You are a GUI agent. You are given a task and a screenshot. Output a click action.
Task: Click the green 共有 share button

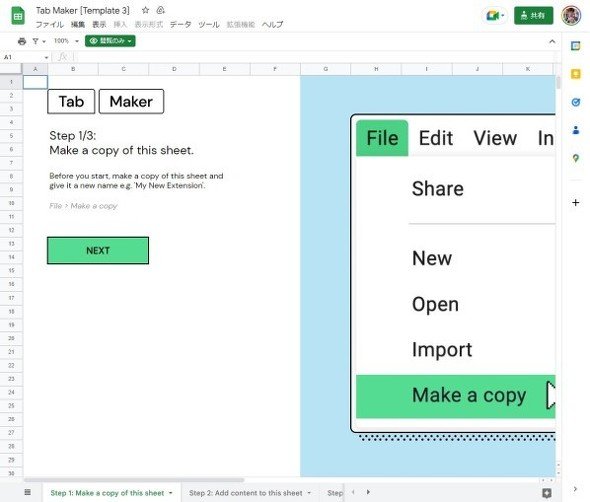pyautogui.click(x=533, y=16)
